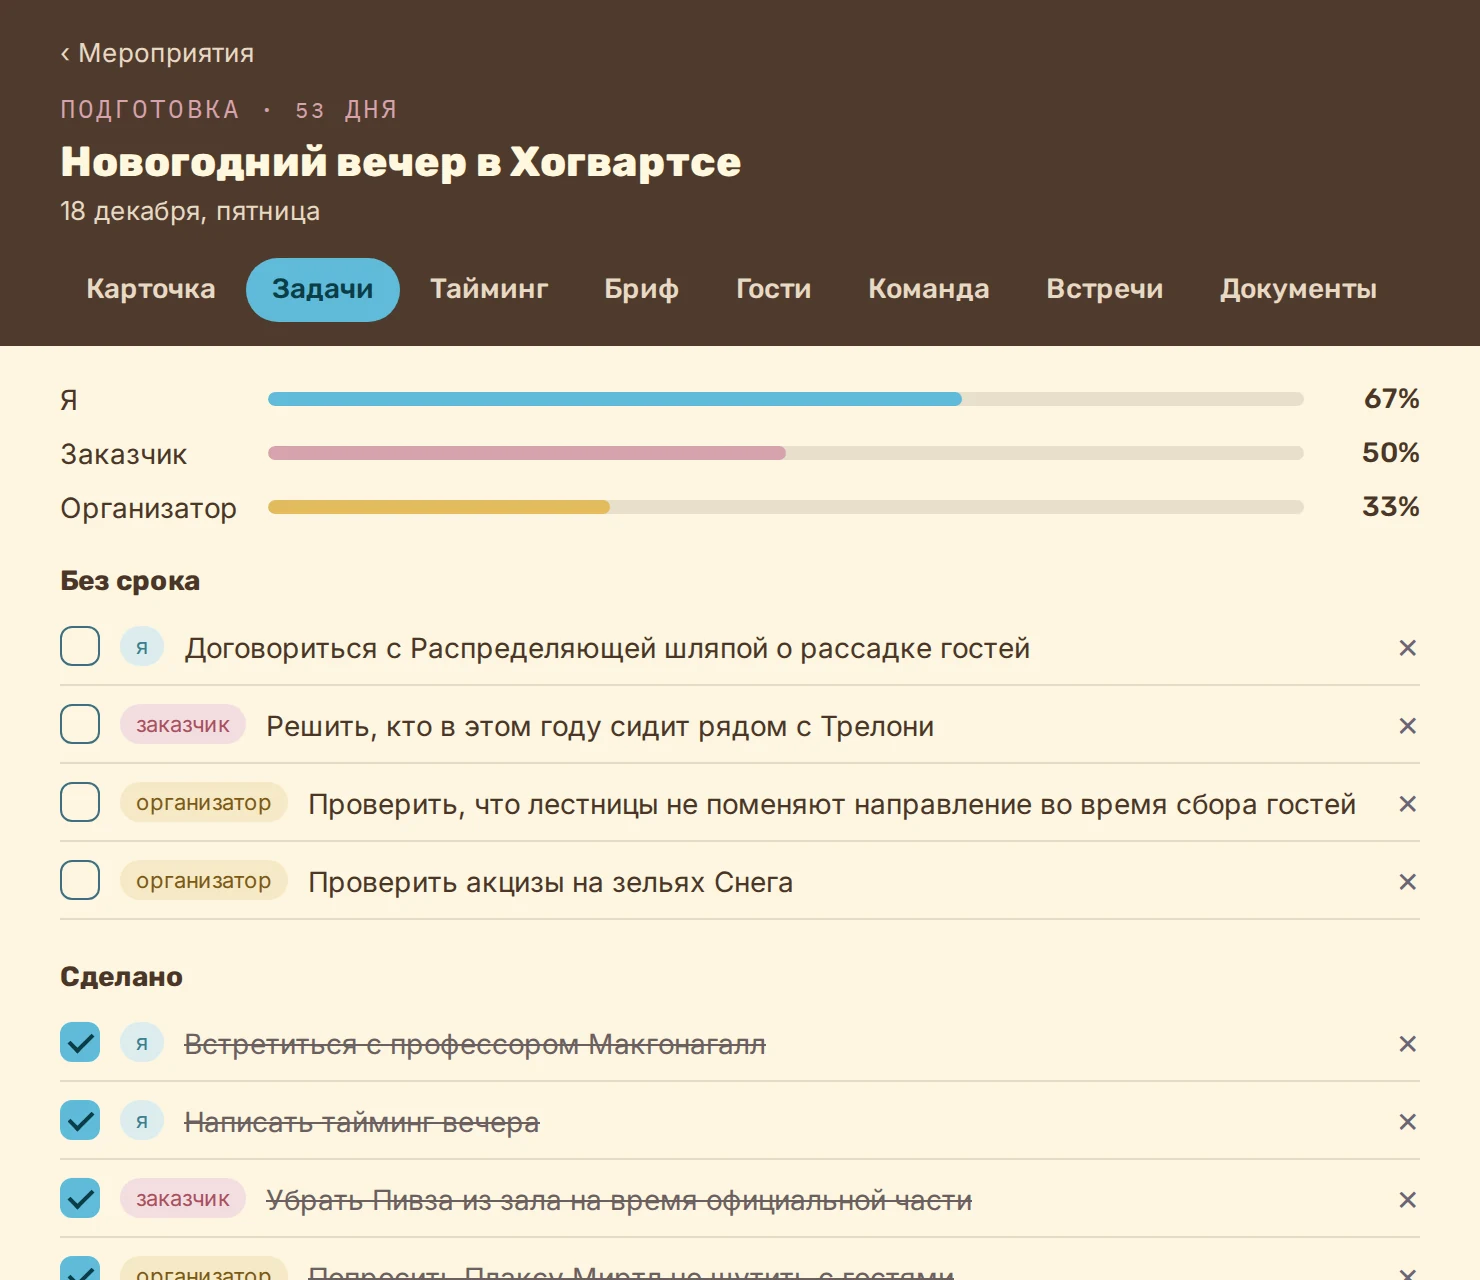Uncheck Встретиться с профессором Макгонагалл
Image resolution: width=1480 pixels, height=1280 pixels.
(x=80, y=1042)
